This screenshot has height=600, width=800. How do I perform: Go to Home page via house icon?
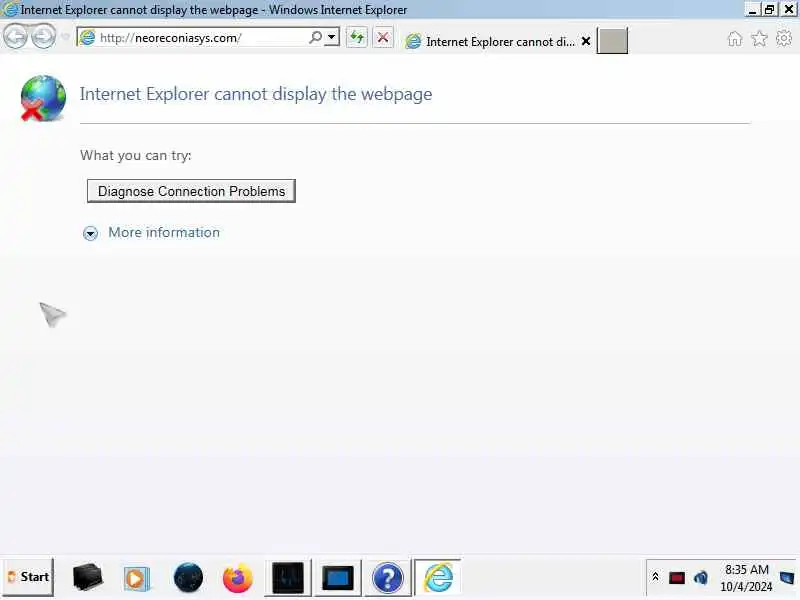click(x=735, y=38)
